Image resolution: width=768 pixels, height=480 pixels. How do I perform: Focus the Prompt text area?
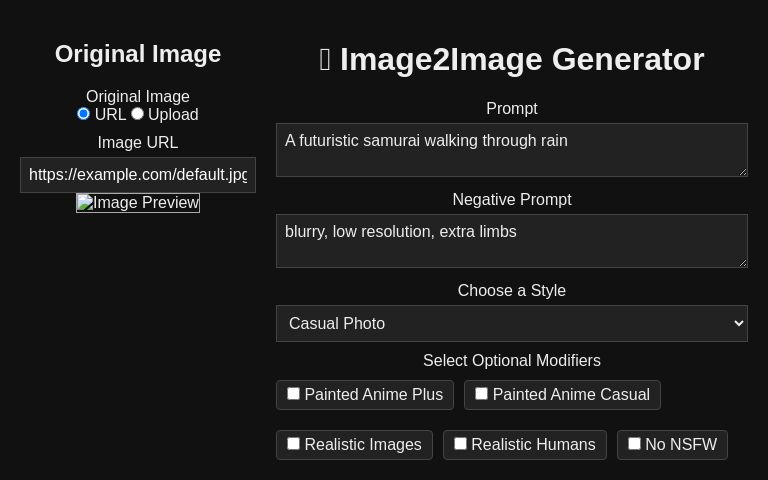(x=511, y=149)
